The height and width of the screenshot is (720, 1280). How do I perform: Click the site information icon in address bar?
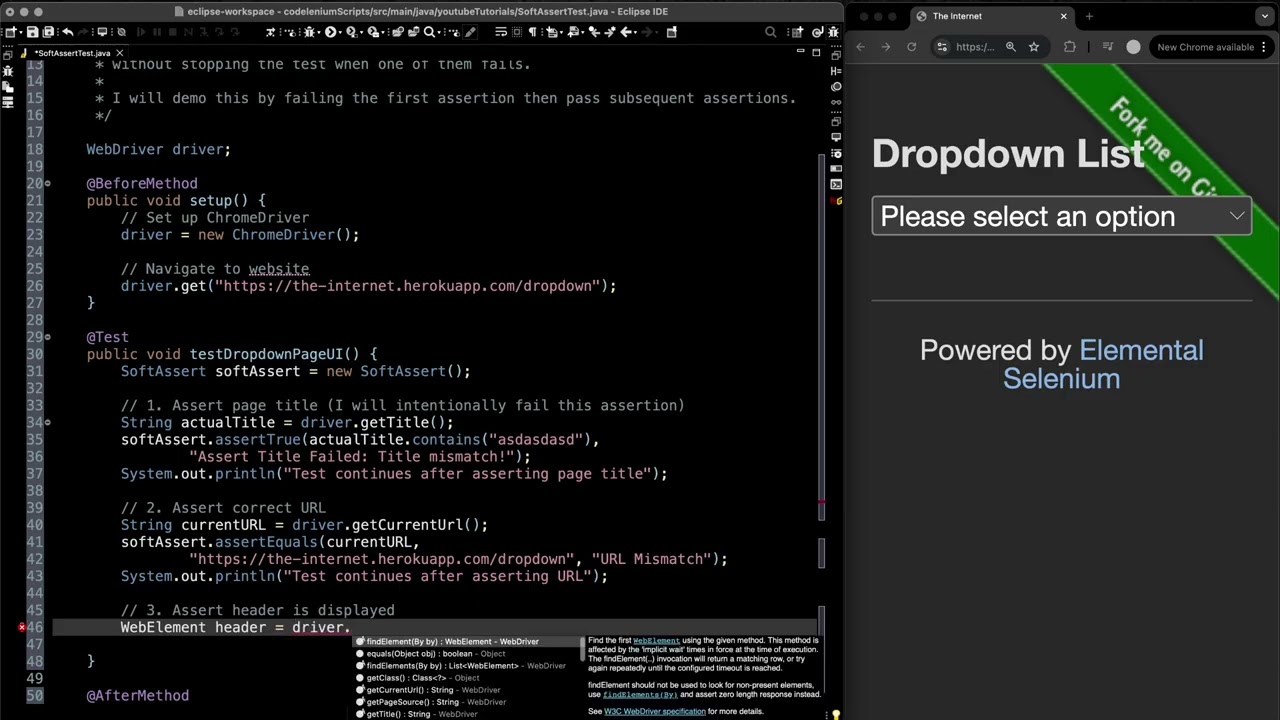tap(942, 47)
